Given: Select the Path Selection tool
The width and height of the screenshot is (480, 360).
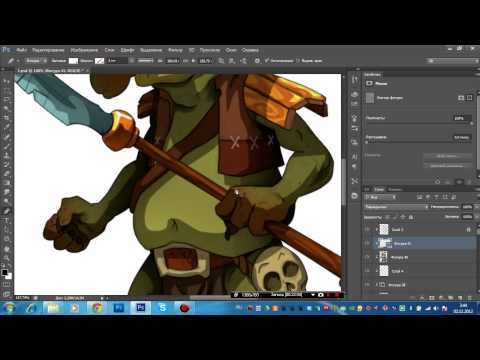Looking at the screenshot, I should 6,230.
